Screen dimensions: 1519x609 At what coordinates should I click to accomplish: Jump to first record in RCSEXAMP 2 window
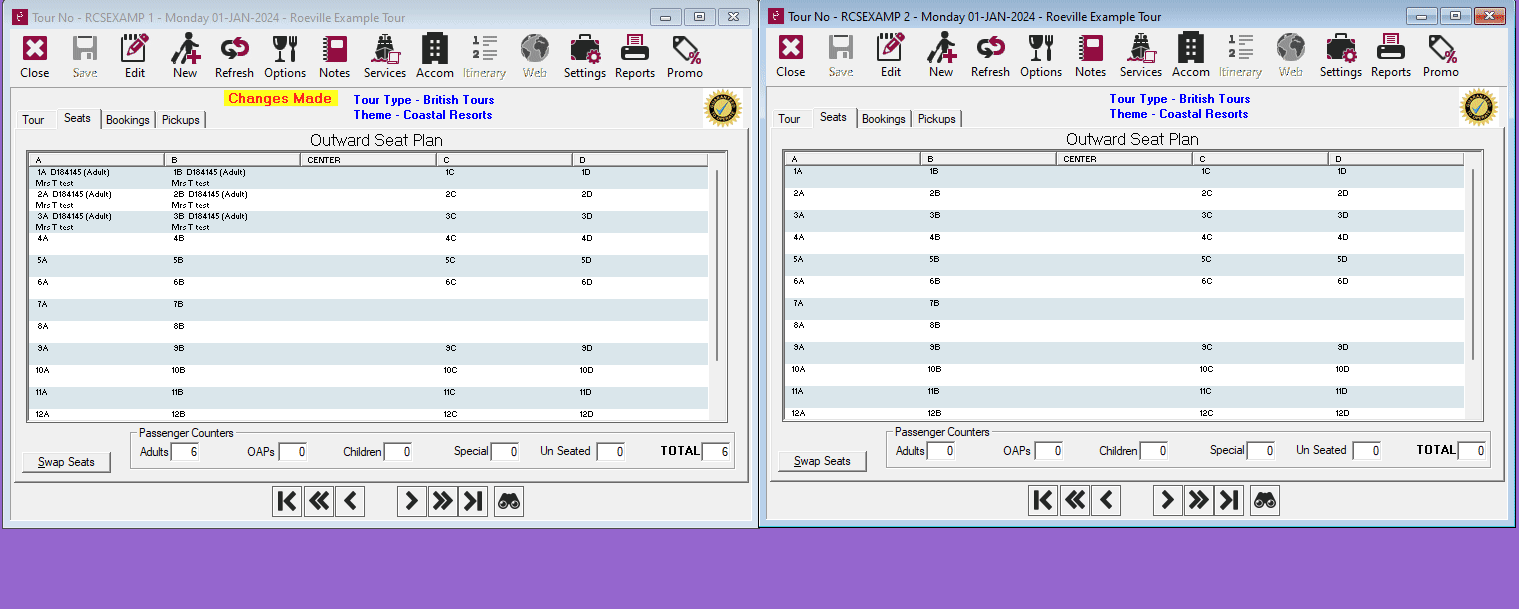[1043, 501]
